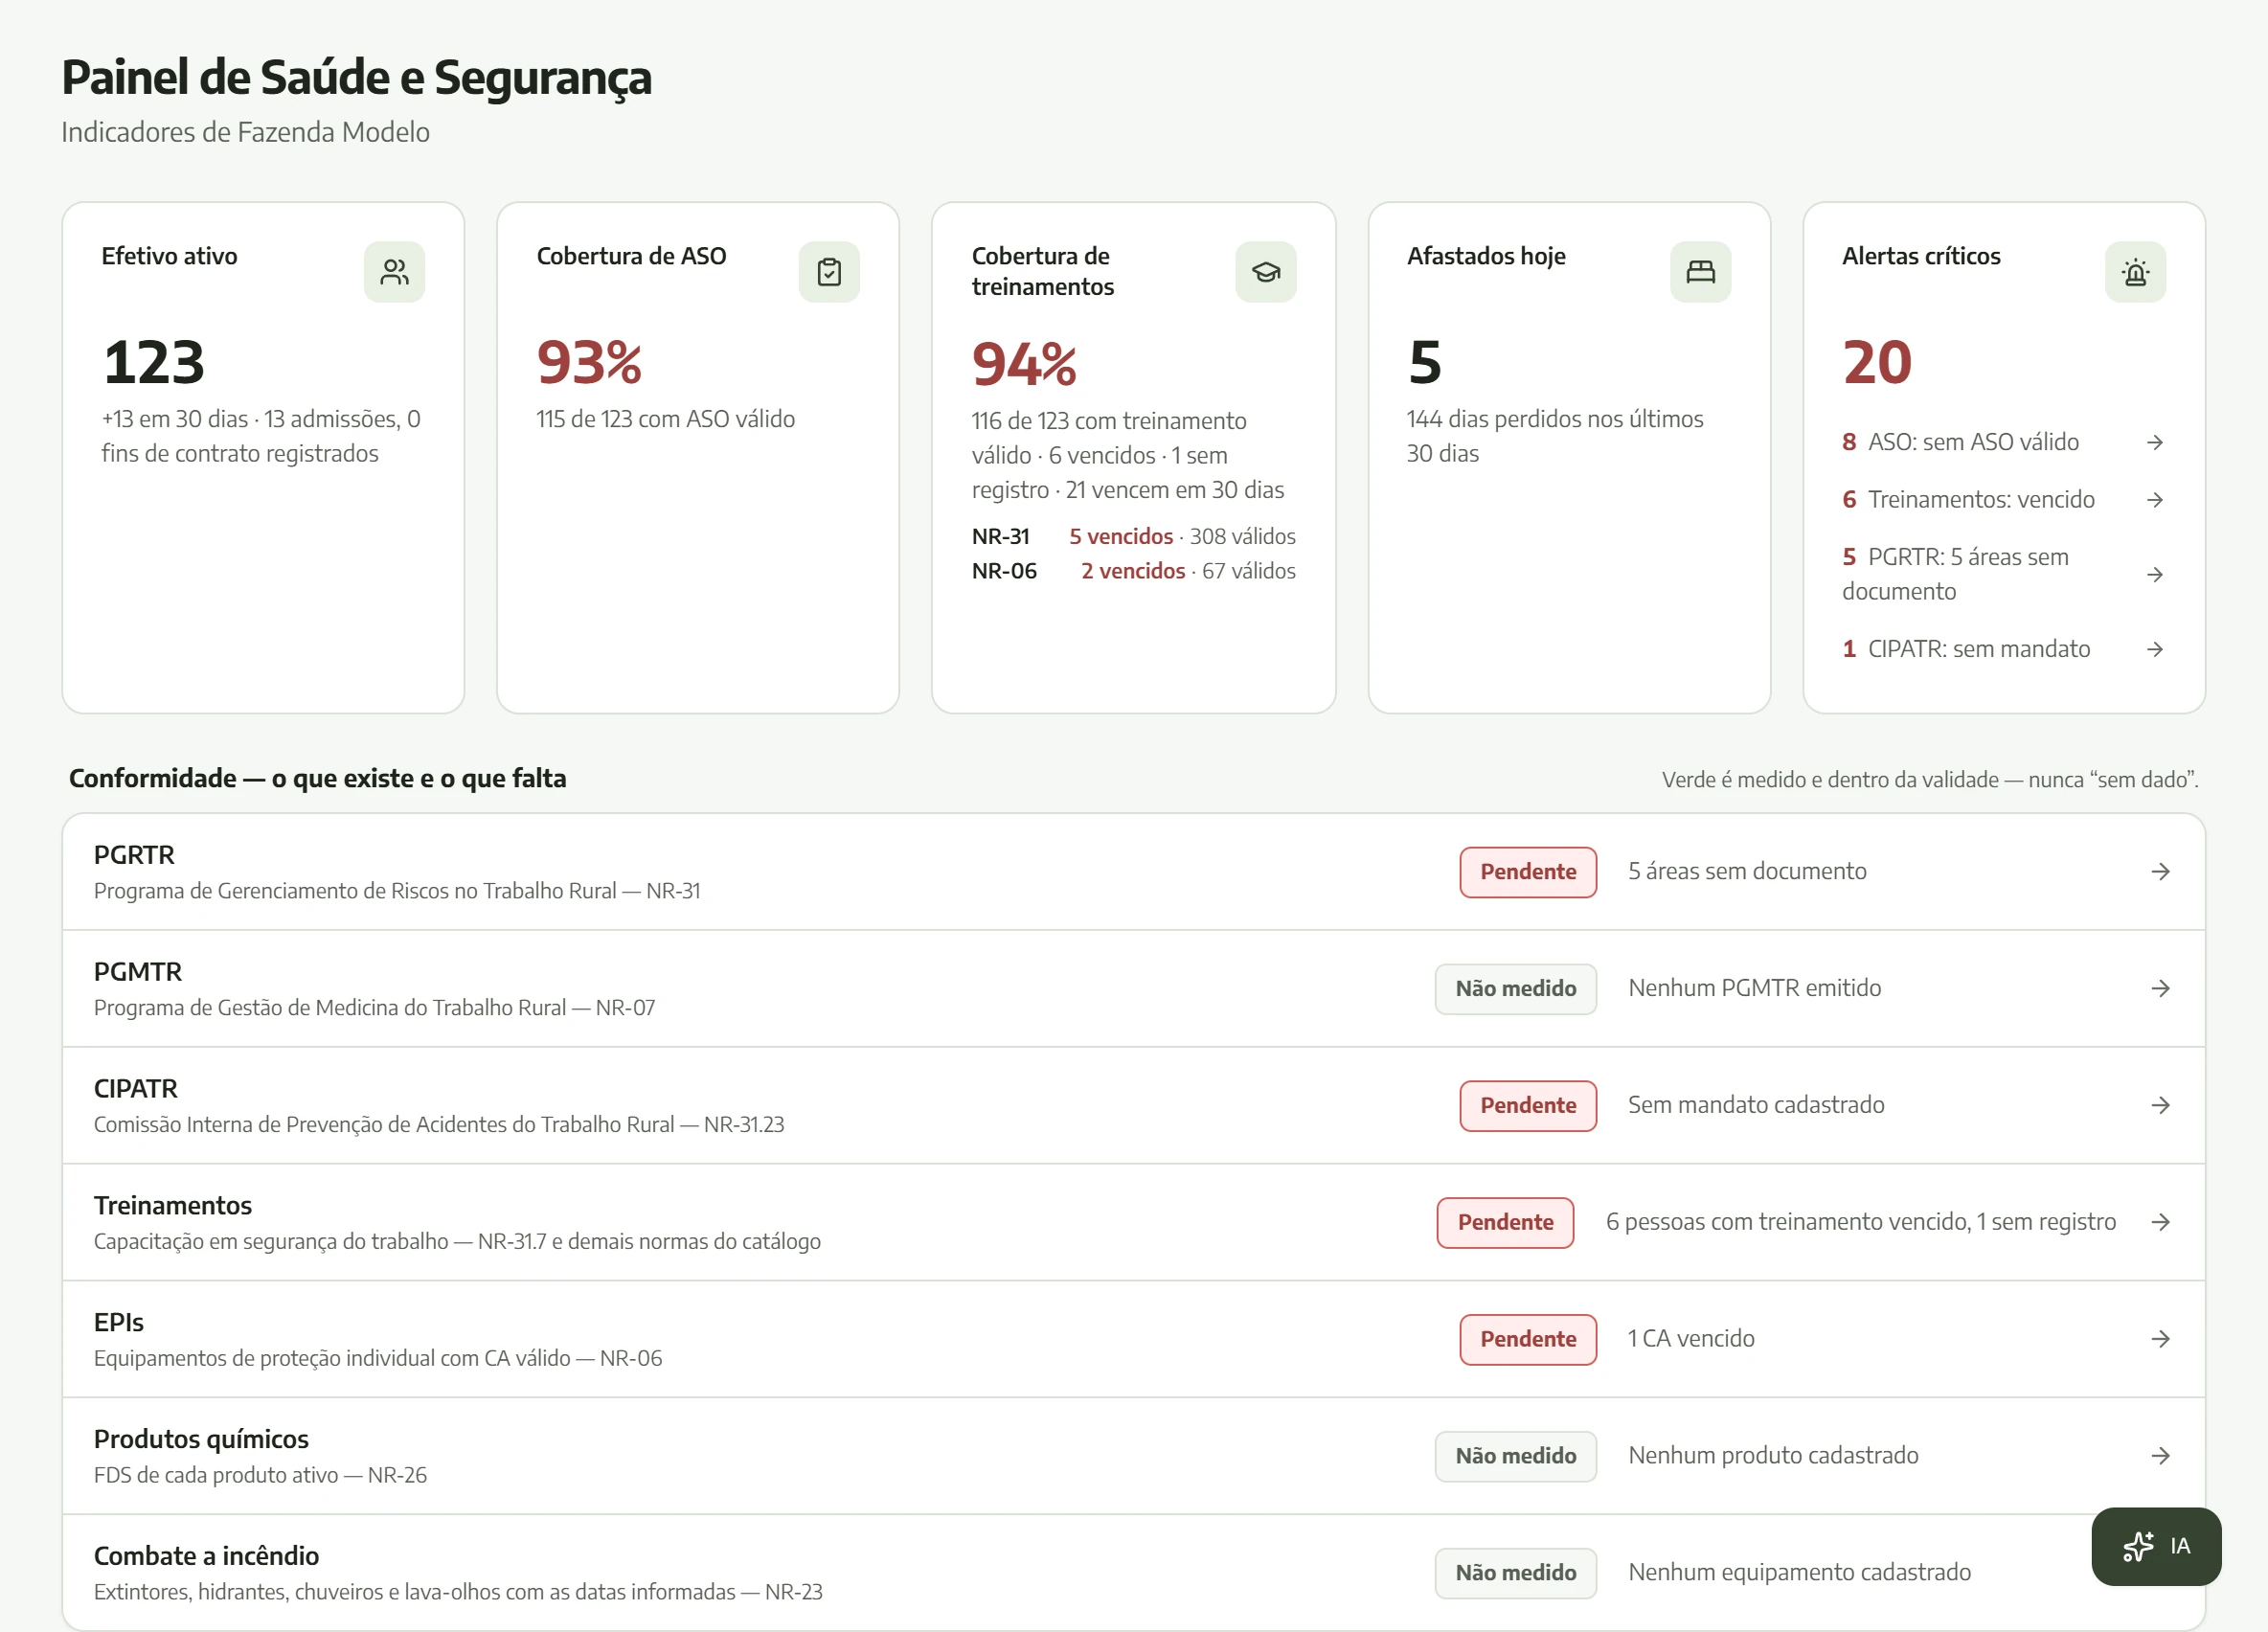Open the 6 Treinamentos: vencido alert

point(2003,499)
